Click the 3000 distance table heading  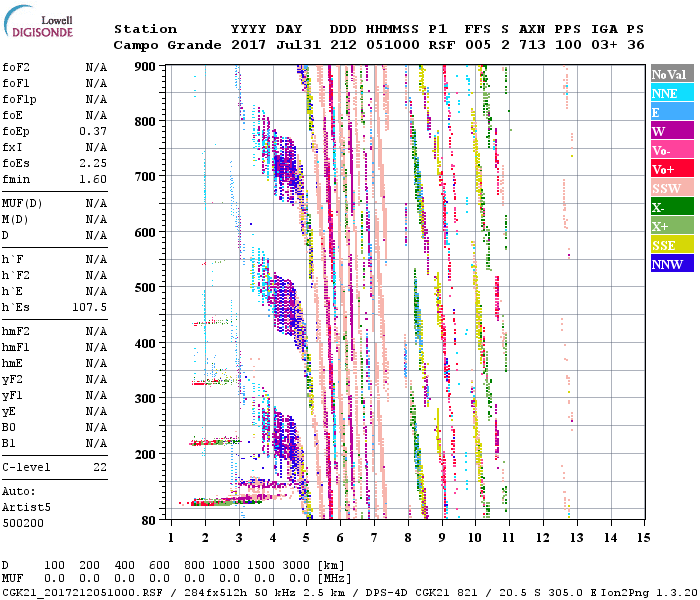coord(296,566)
